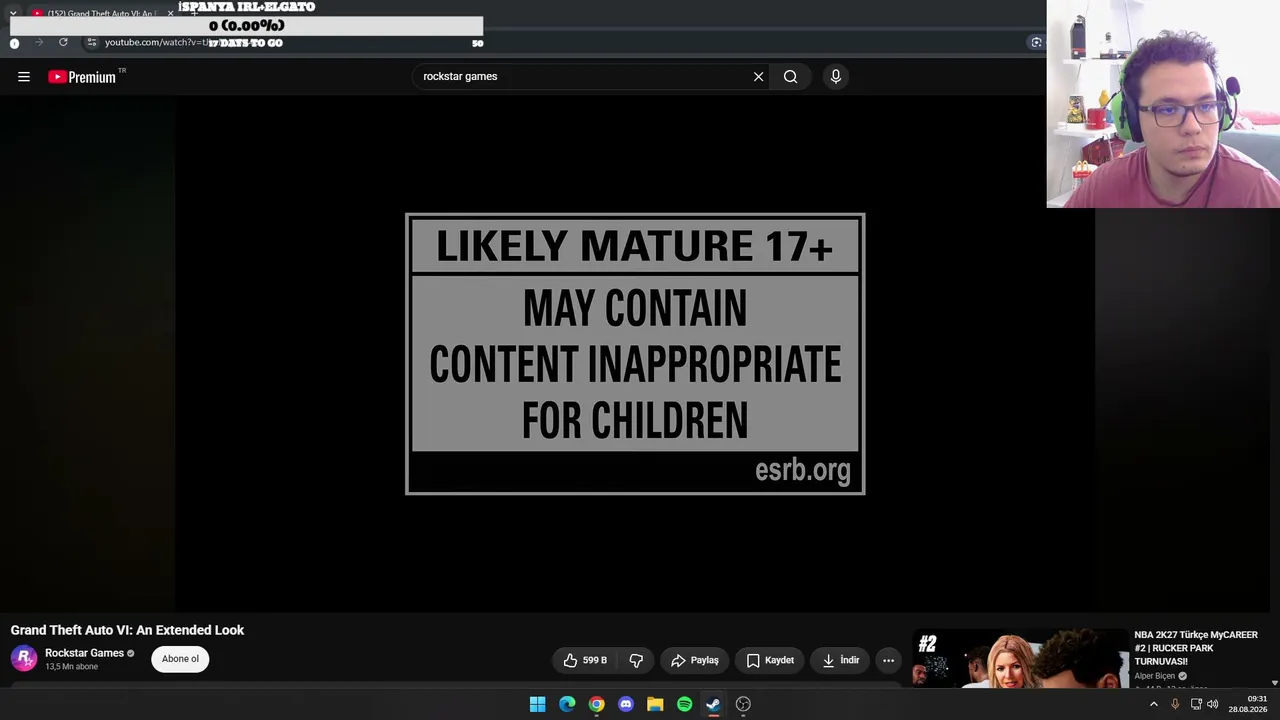The image size is (1280, 720).
Task: Like the video with 599 B likes
Action: click(x=585, y=660)
